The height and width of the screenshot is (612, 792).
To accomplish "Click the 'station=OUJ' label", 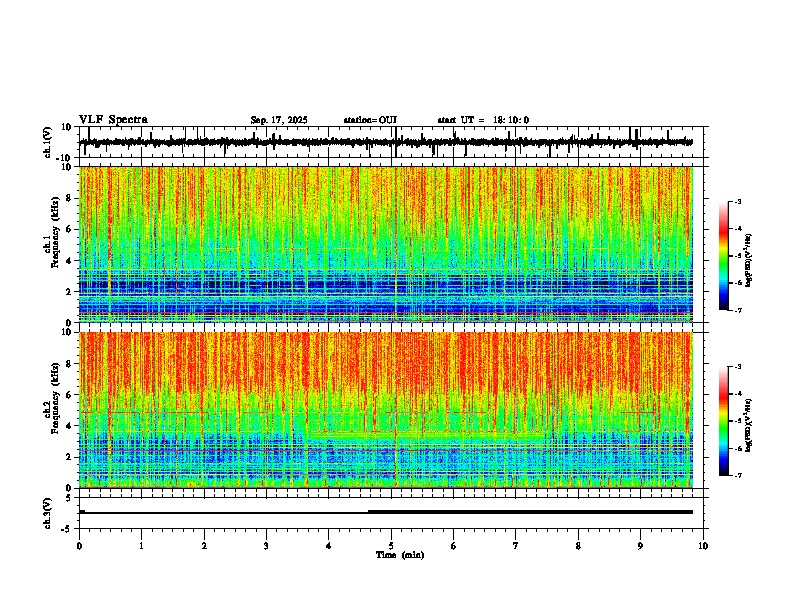I will pos(370,120).
